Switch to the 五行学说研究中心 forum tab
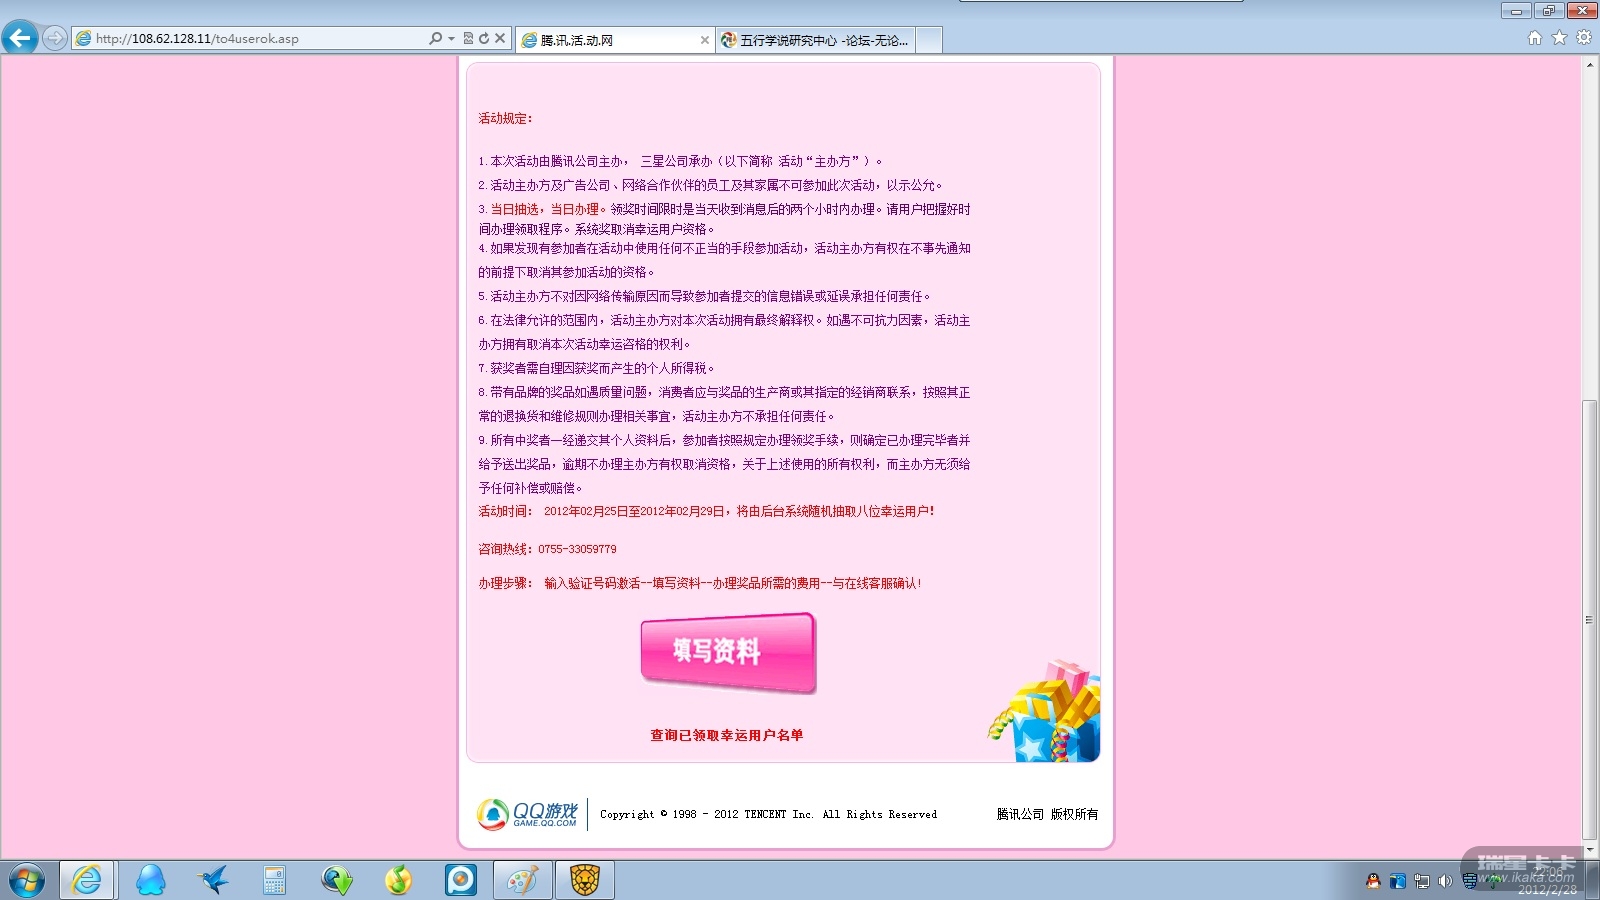Viewport: 1600px width, 900px height. coord(815,40)
